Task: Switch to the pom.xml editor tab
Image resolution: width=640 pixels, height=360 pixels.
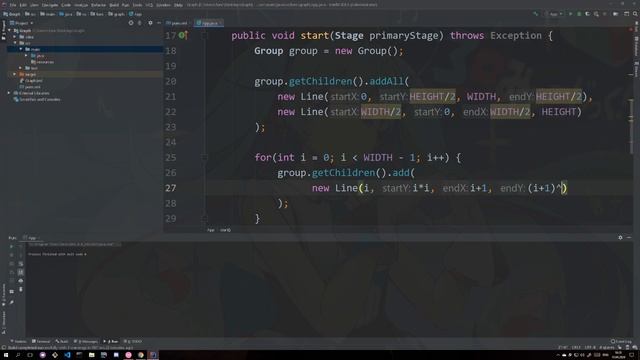Action: (177, 23)
